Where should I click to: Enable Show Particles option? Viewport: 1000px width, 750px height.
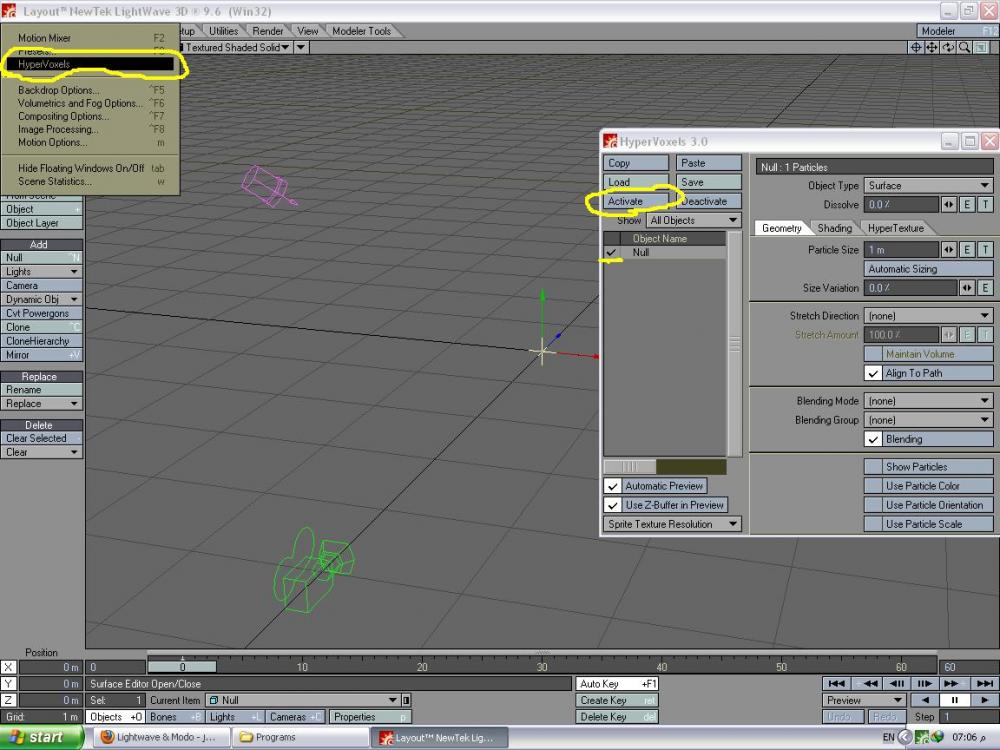(x=929, y=467)
